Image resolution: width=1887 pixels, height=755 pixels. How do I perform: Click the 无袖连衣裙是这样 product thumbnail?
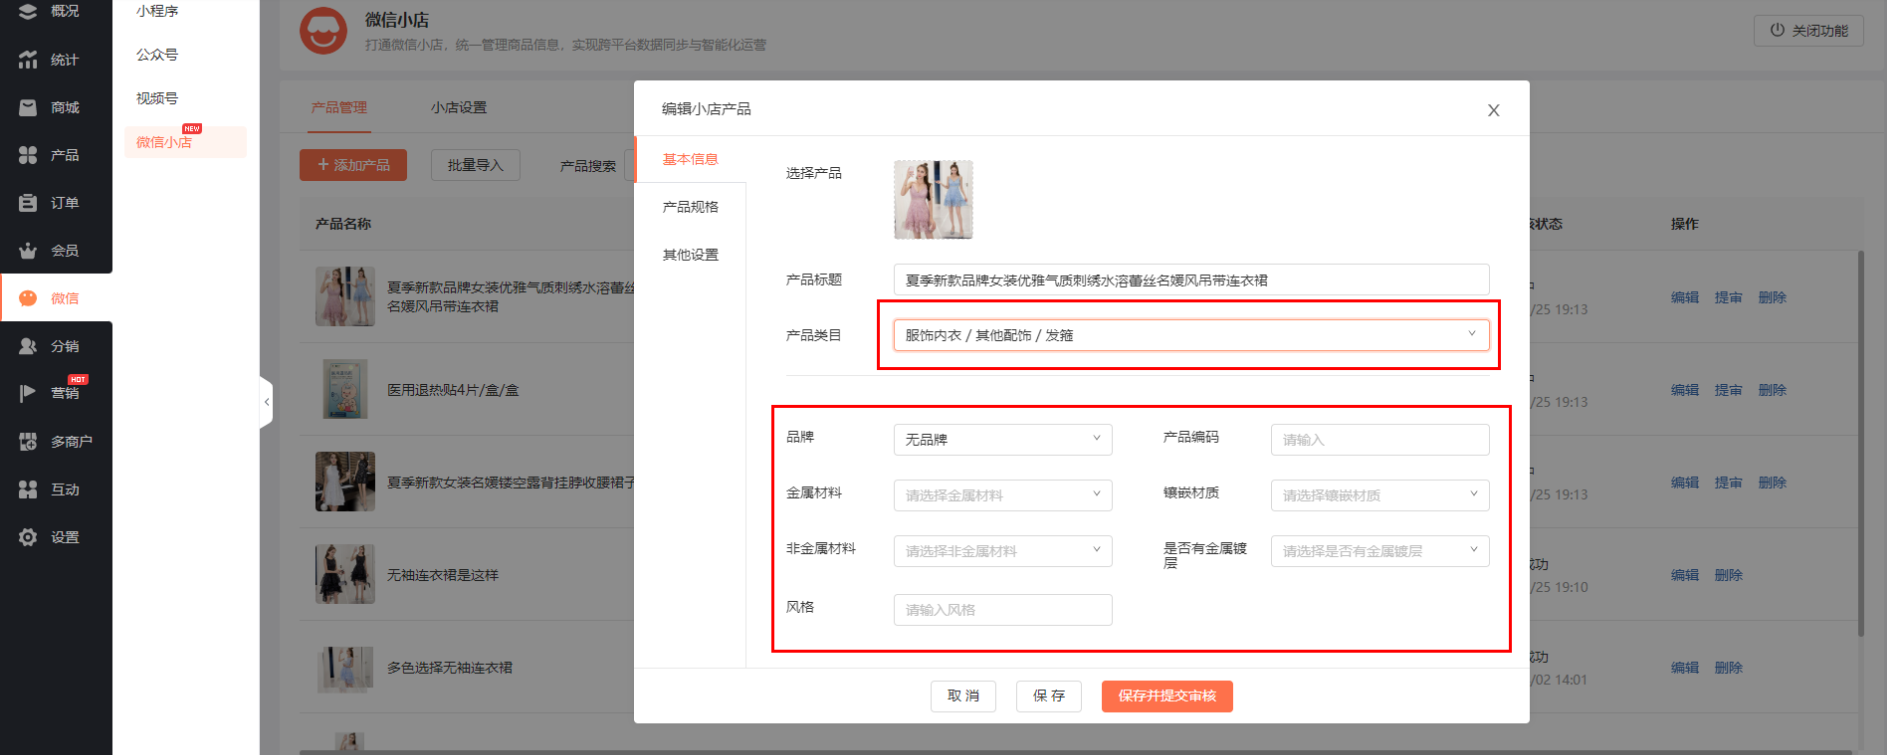pyautogui.click(x=345, y=574)
